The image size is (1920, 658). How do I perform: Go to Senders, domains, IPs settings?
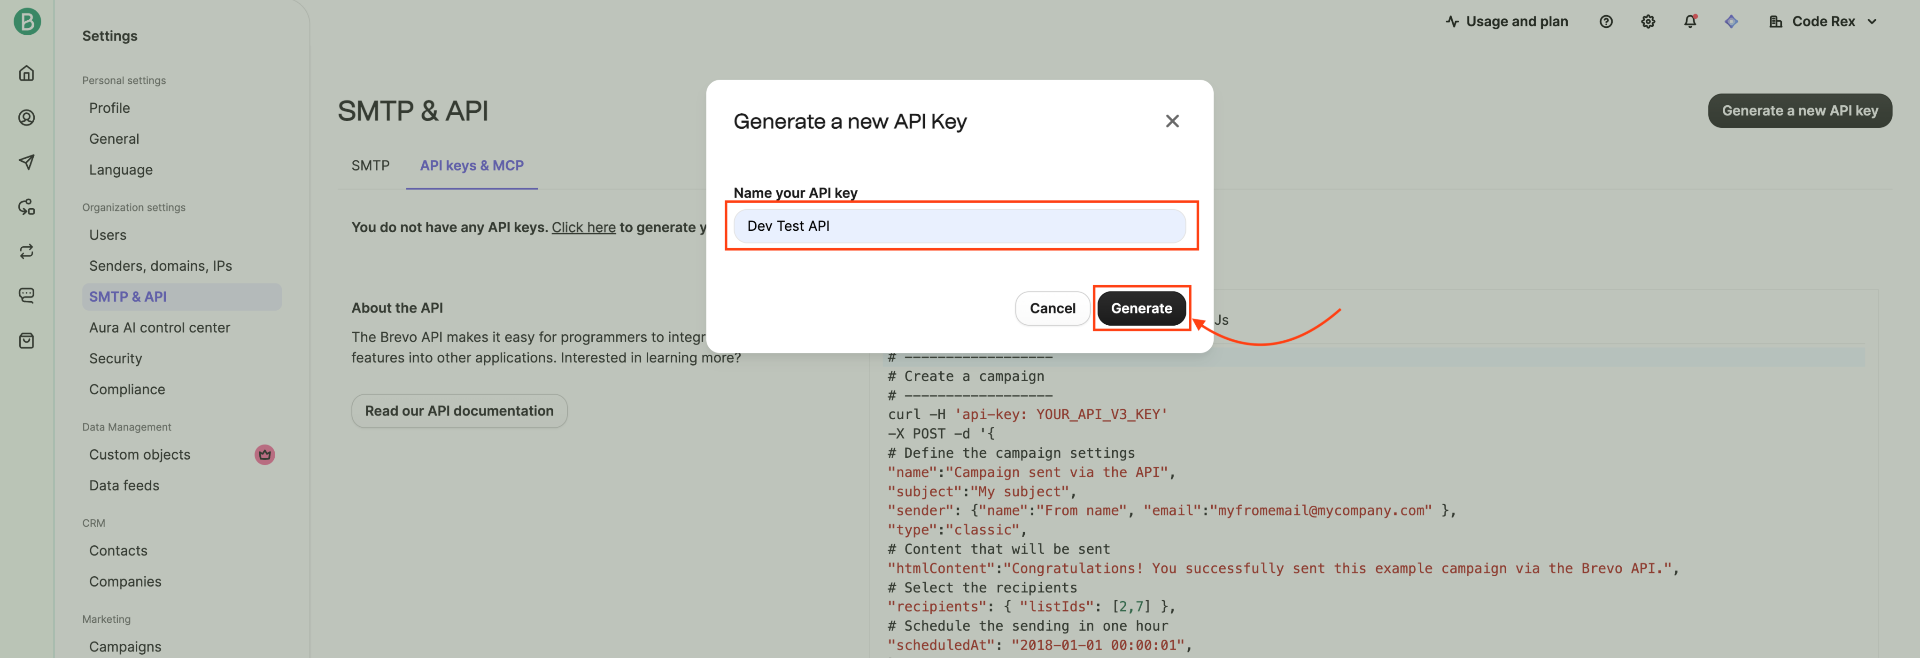(x=160, y=266)
